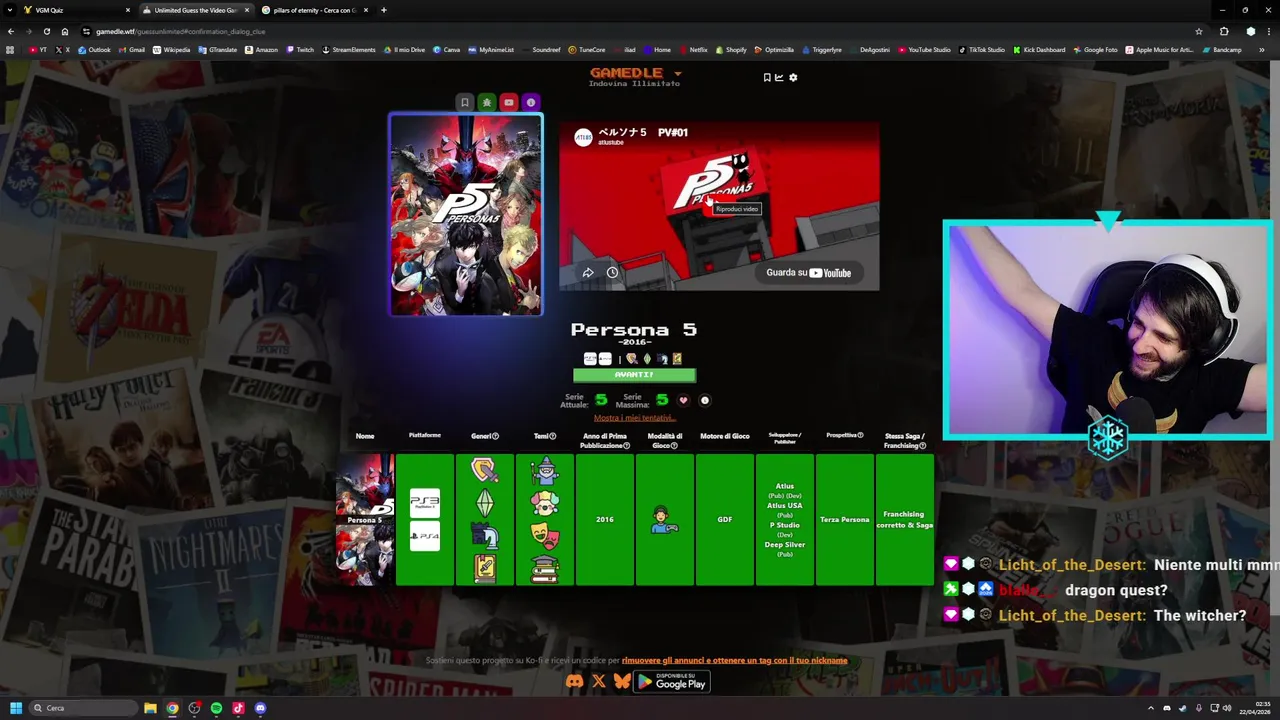Image resolution: width=1280 pixels, height=720 pixels.
Task: Click the purple info button above cover
Action: [x=531, y=102]
